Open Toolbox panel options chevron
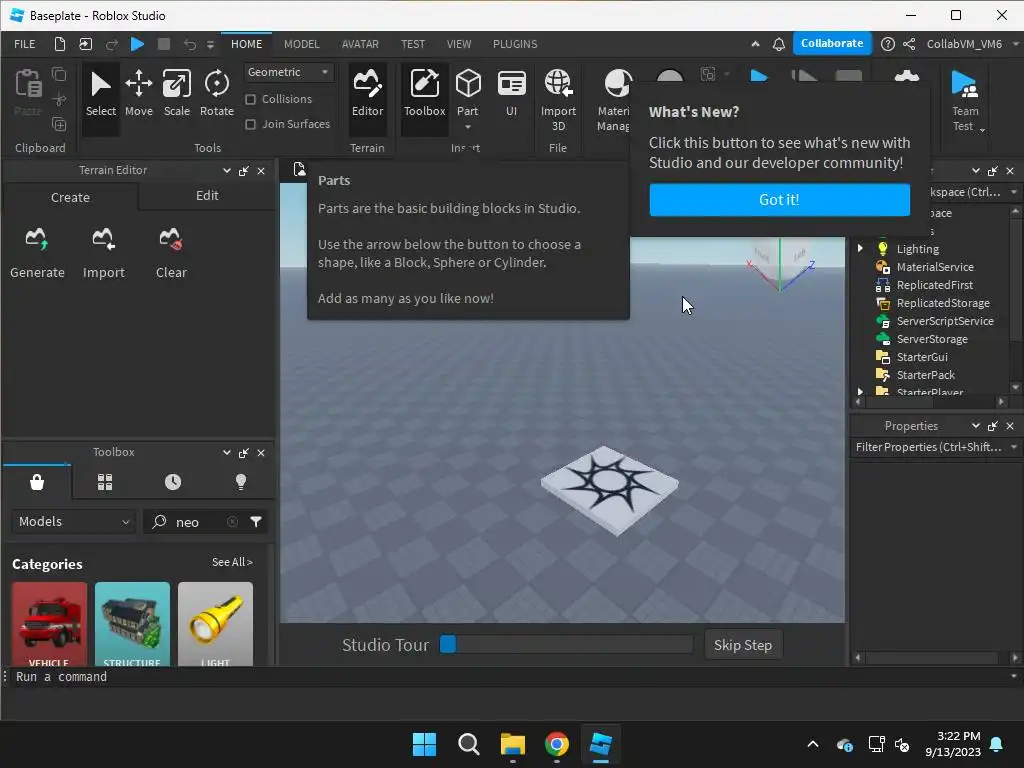 point(227,453)
